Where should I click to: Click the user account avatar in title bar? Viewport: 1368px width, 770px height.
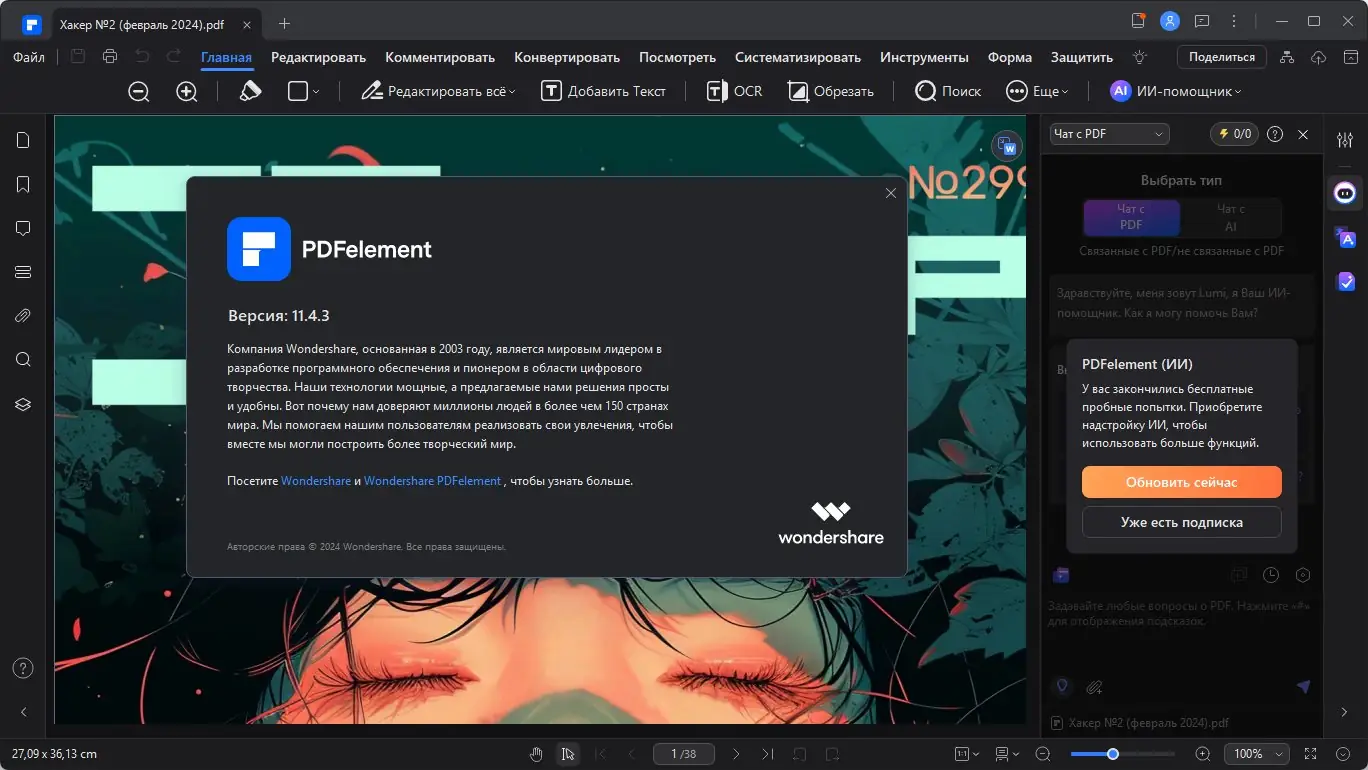[1170, 21]
